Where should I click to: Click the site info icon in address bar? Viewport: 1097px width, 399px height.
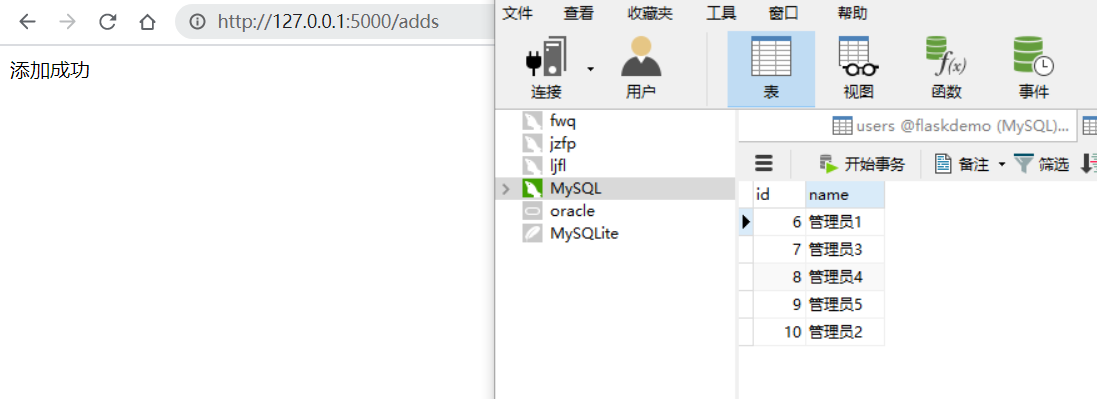(198, 22)
